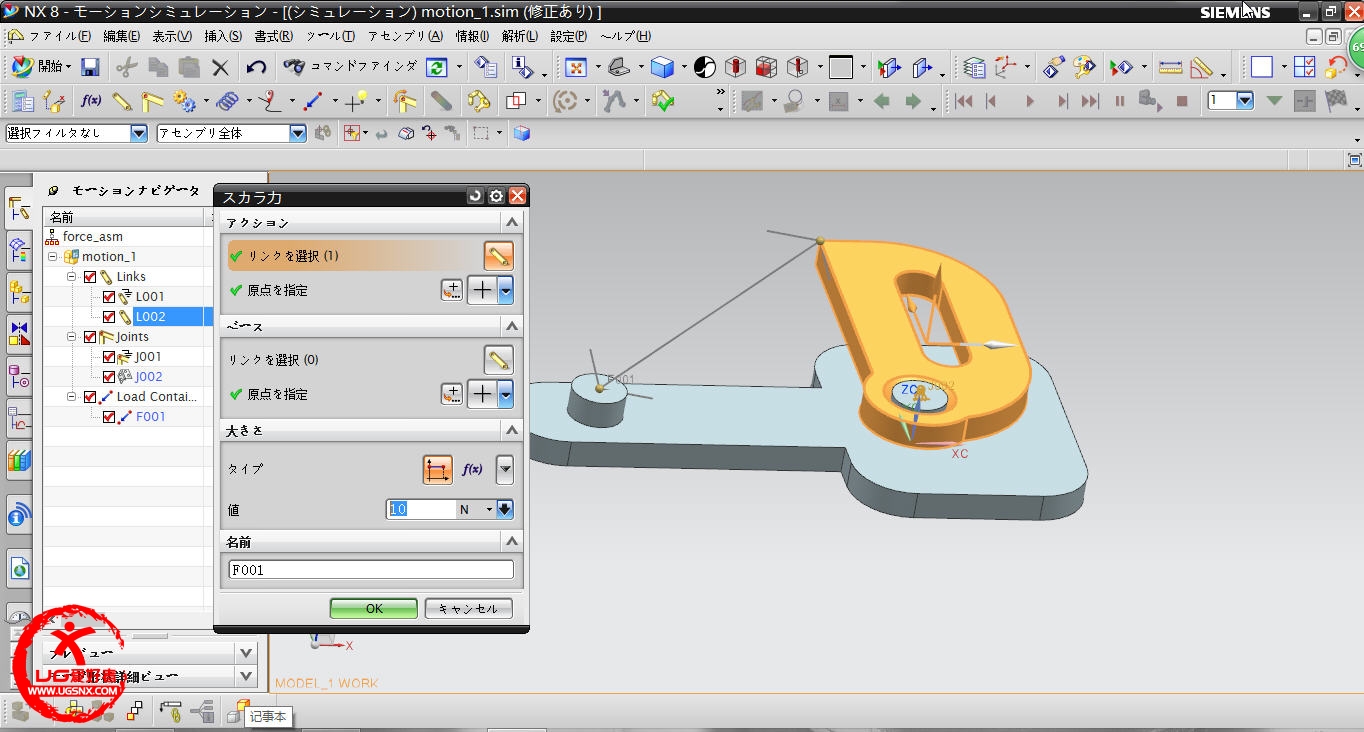This screenshot has height=732, width=1364.
Task: Click the Fit view icon
Action: tap(576, 67)
